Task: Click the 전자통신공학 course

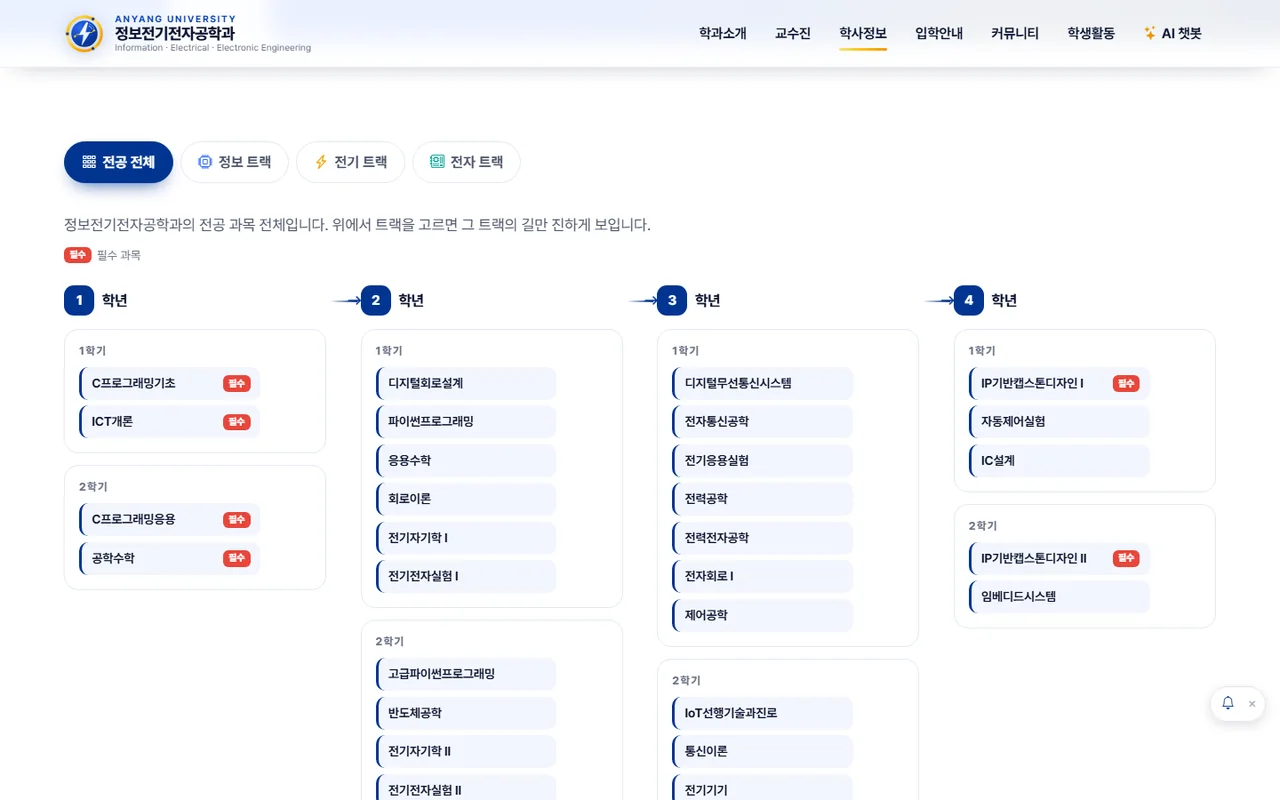Action: [763, 422]
